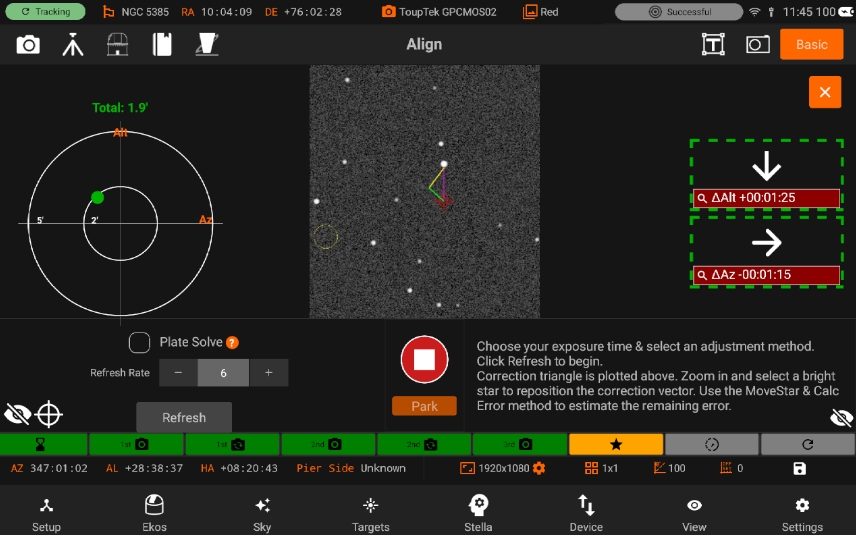Click the Pier Side Unknown status text
Image resolution: width=856 pixels, height=535 pixels.
click(351, 468)
